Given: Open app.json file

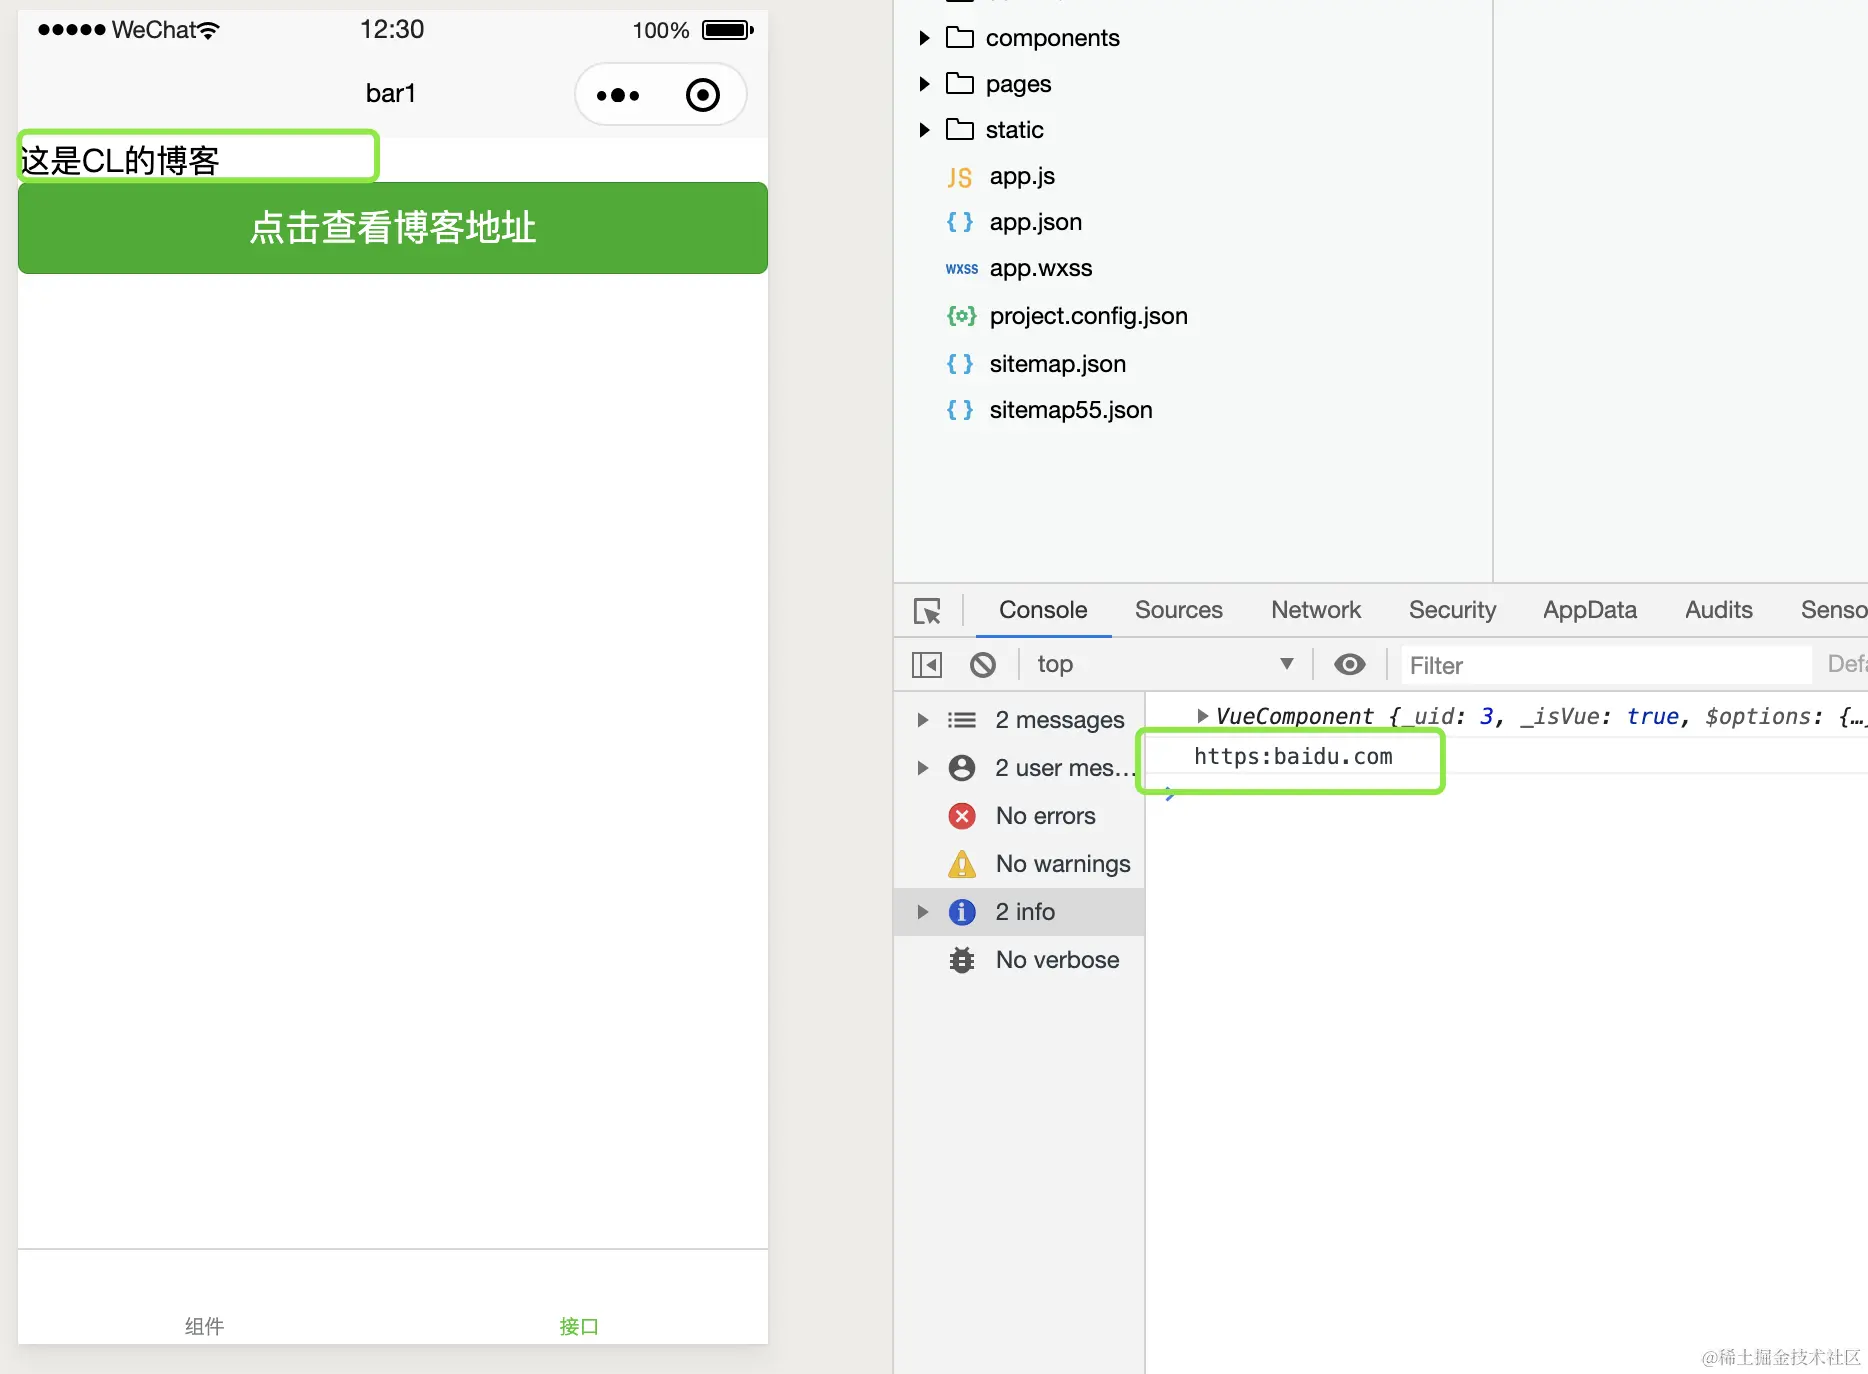Looking at the screenshot, I should 1036,222.
